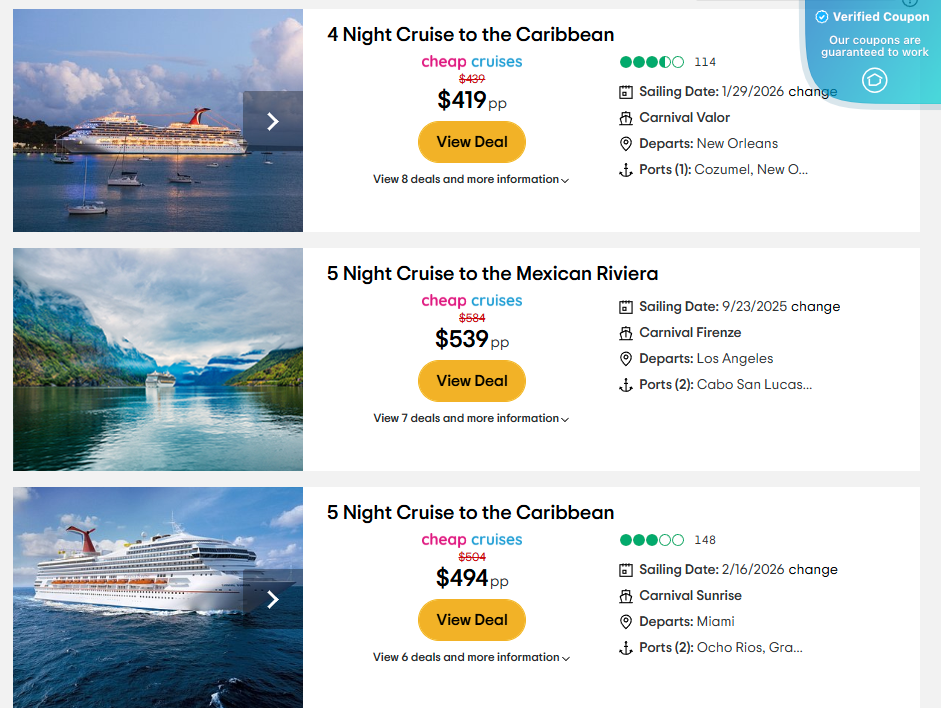Viewport: 941px width, 708px height.
Task: Expand 'View 7 deals and more information'
Action: (x=471, y=418)
